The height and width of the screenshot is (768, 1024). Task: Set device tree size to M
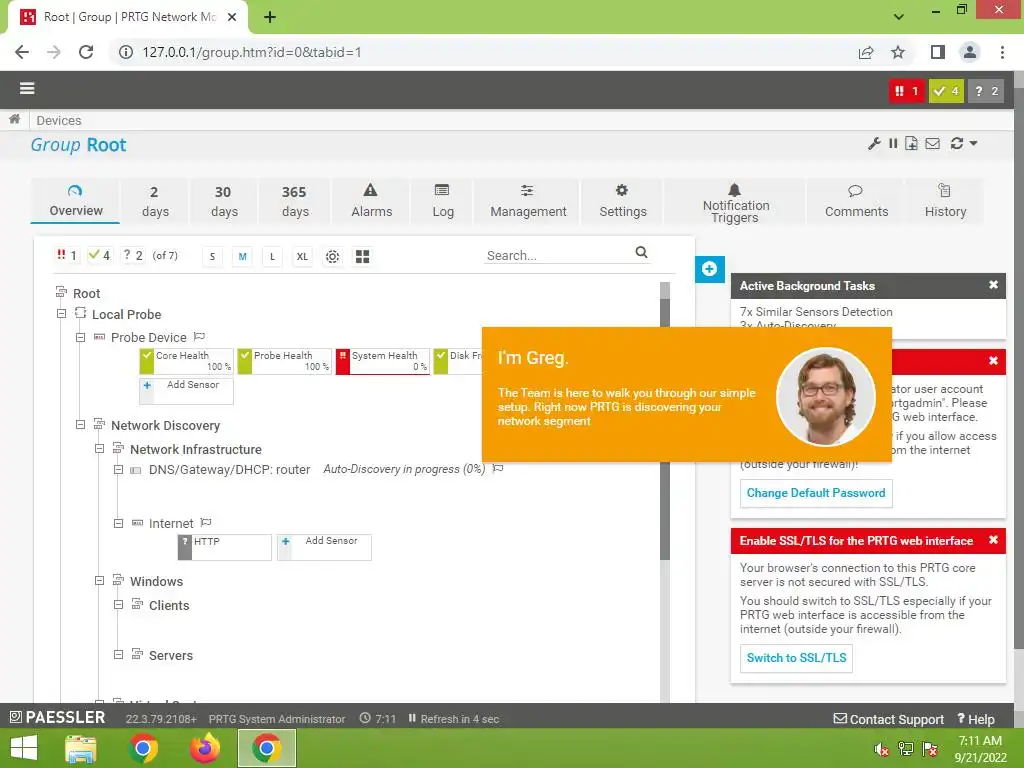click(x=242, y=257)
